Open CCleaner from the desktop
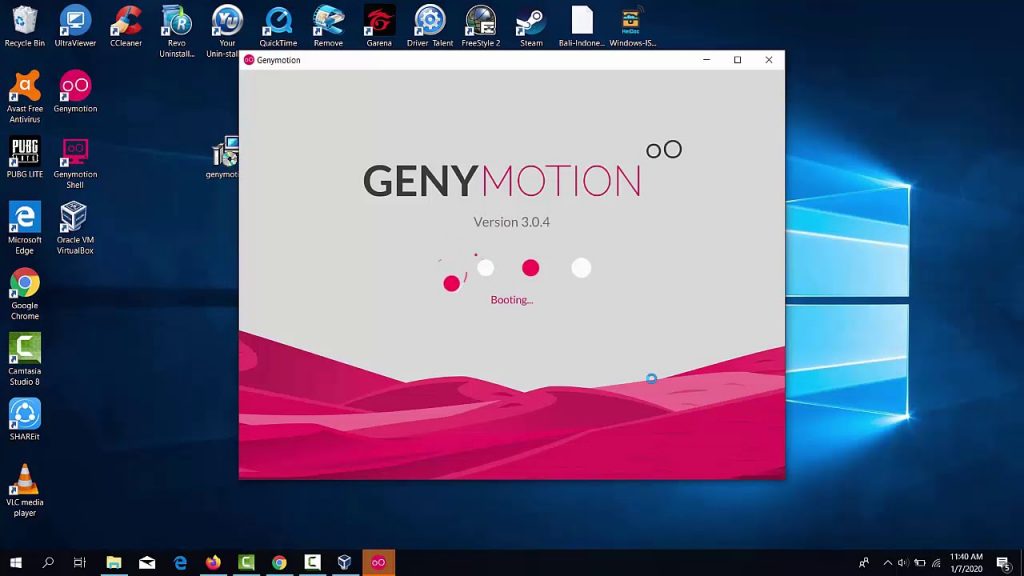The height and width of the screenshot is (576, 1024). 126,23
